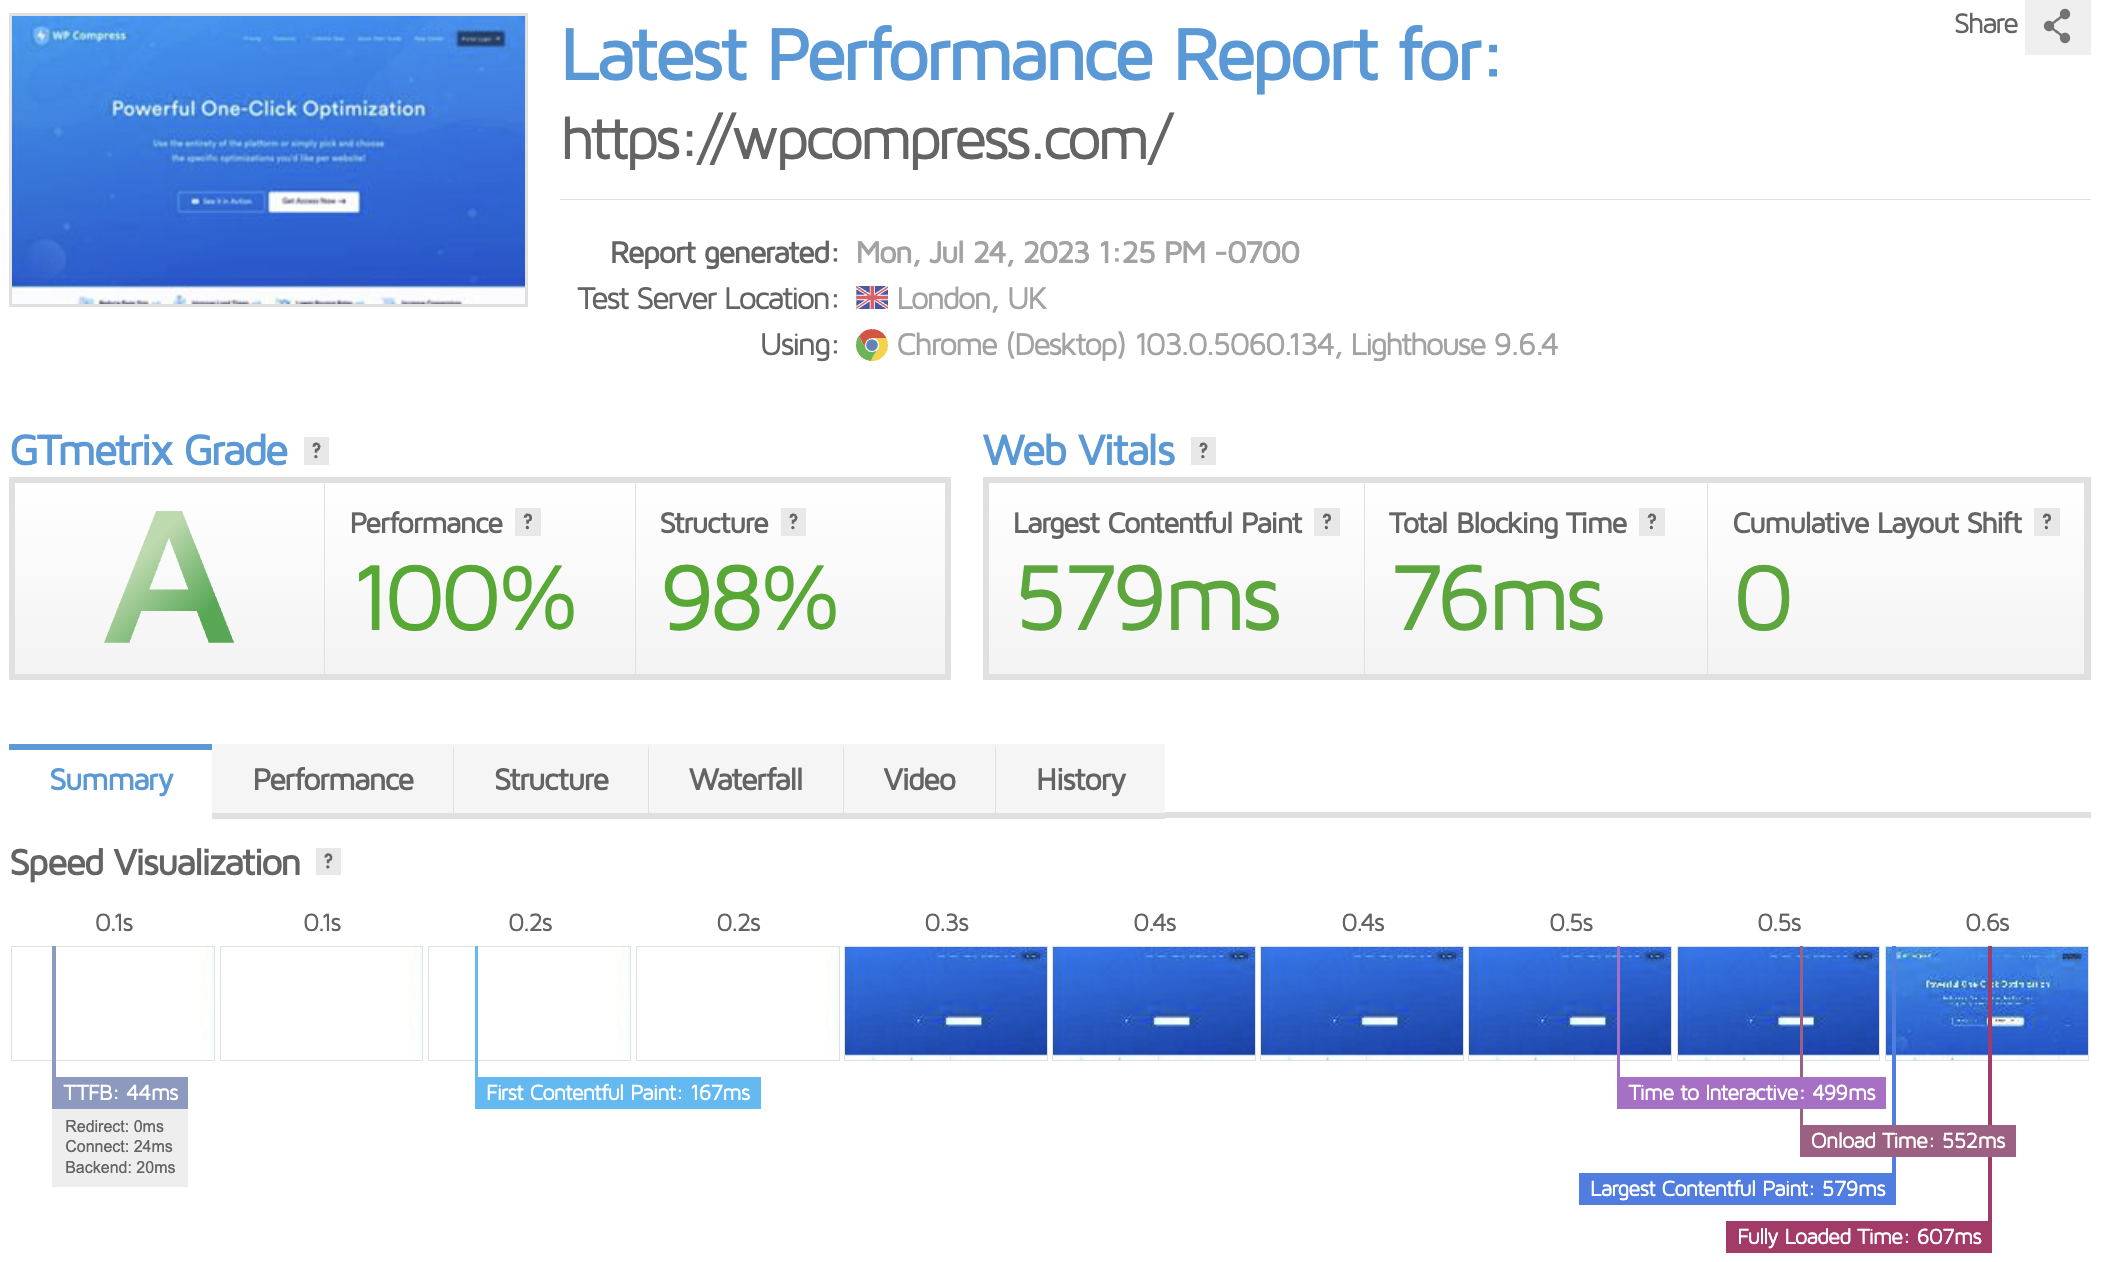
Task: Click the Chrome (Desktop) 103.0.5060.134 text
Action: [x=1116, y=345]
